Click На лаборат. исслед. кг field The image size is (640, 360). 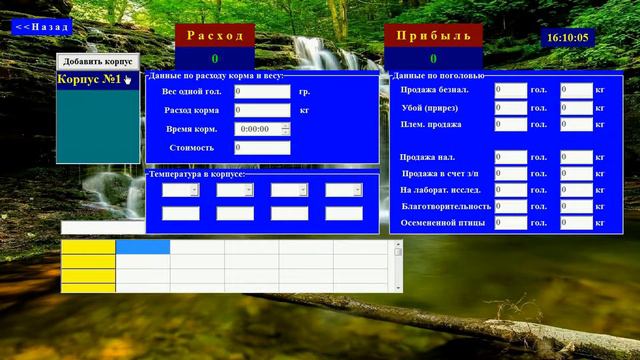pos(576,190)
